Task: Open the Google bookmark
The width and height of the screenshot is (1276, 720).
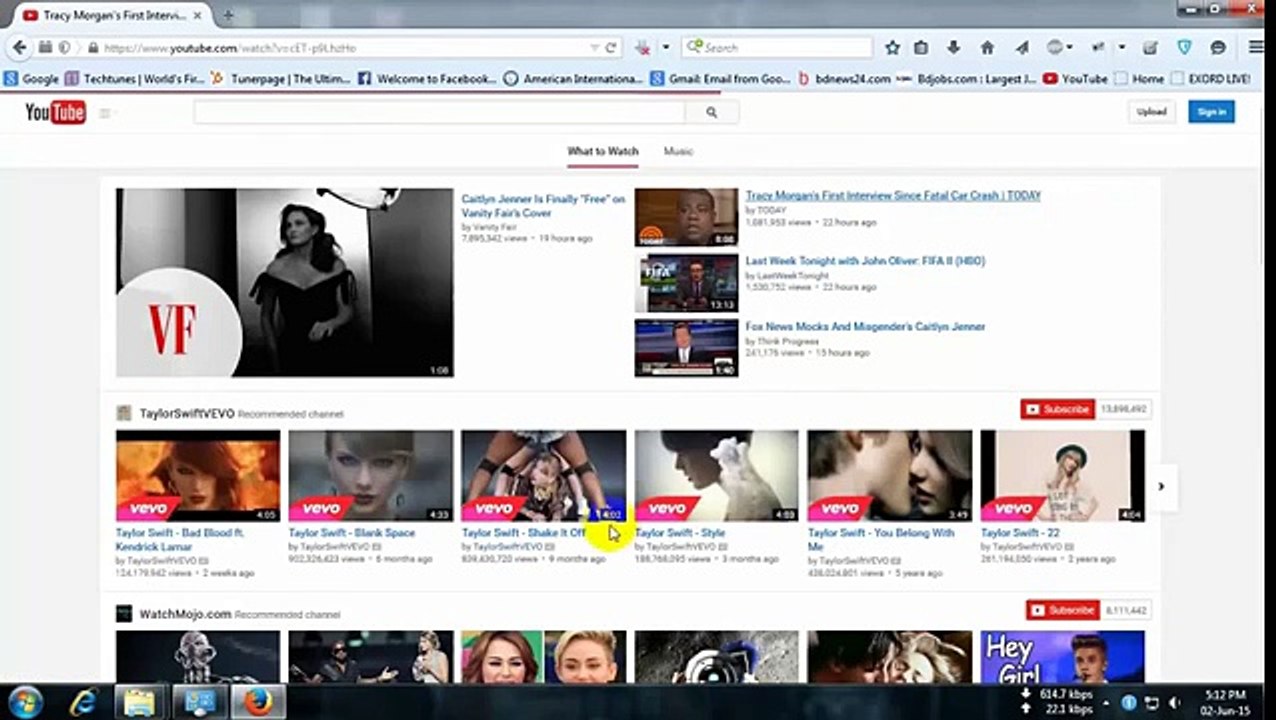Action: (x=31, y=78)
